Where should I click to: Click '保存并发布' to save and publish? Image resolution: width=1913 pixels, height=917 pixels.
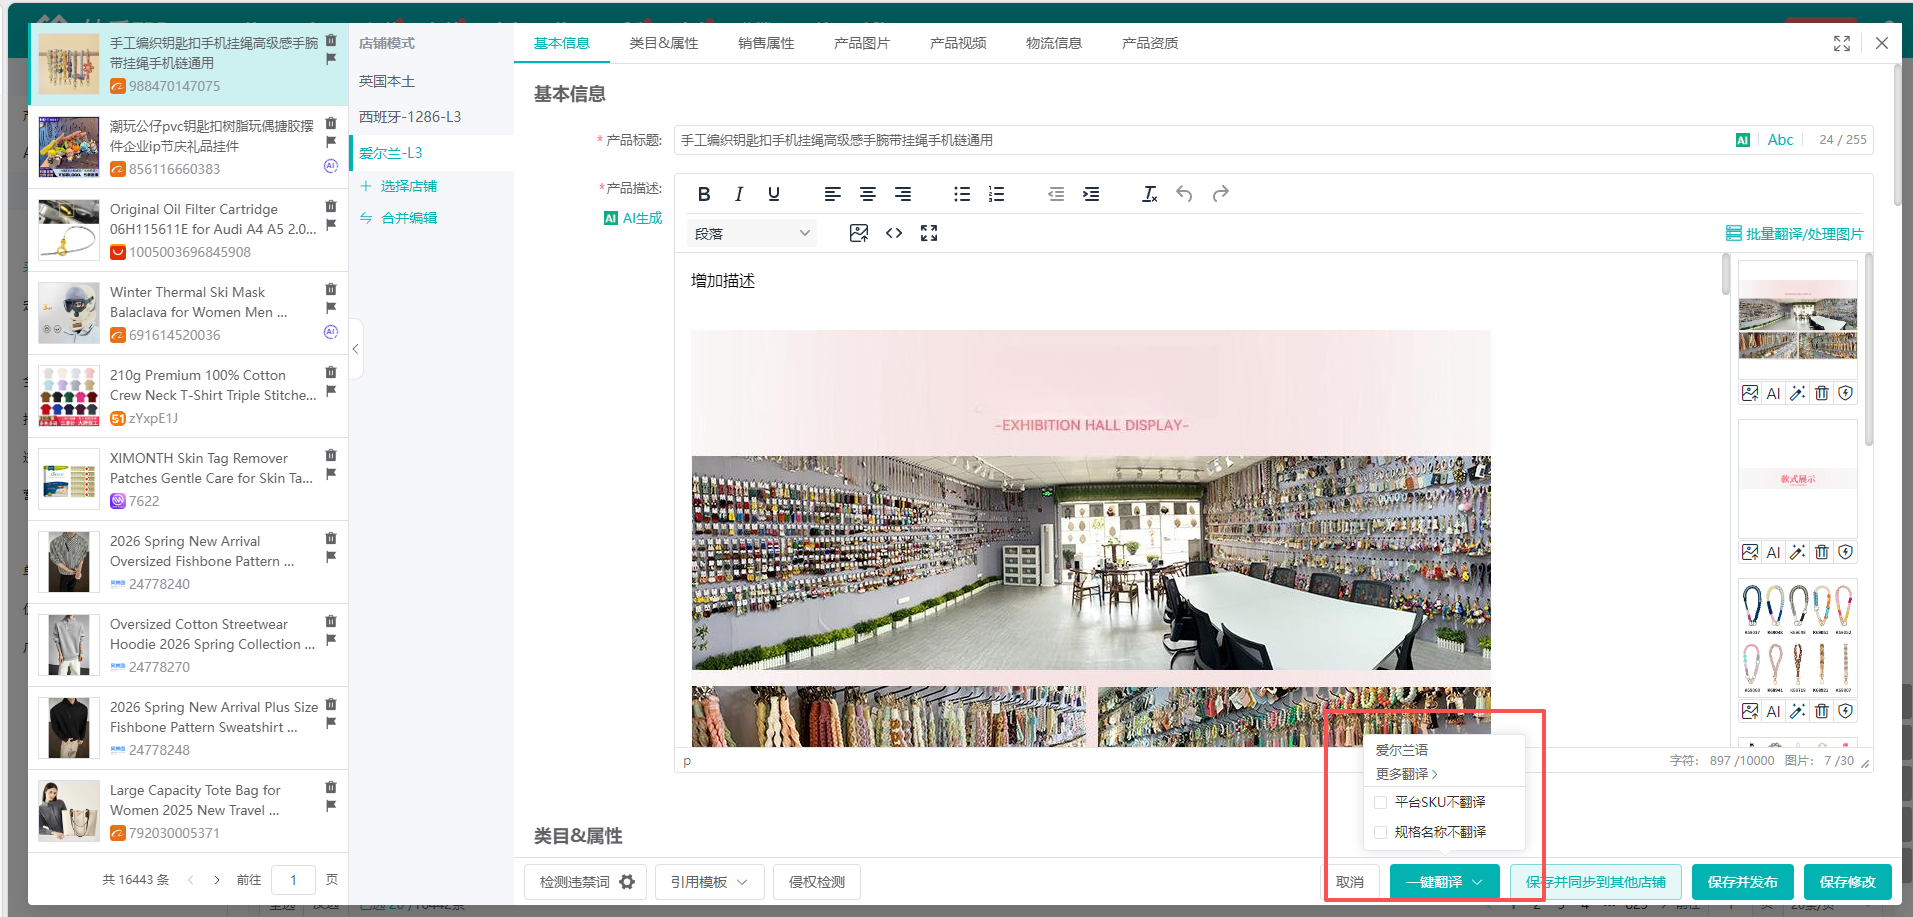click(1742, 882)
